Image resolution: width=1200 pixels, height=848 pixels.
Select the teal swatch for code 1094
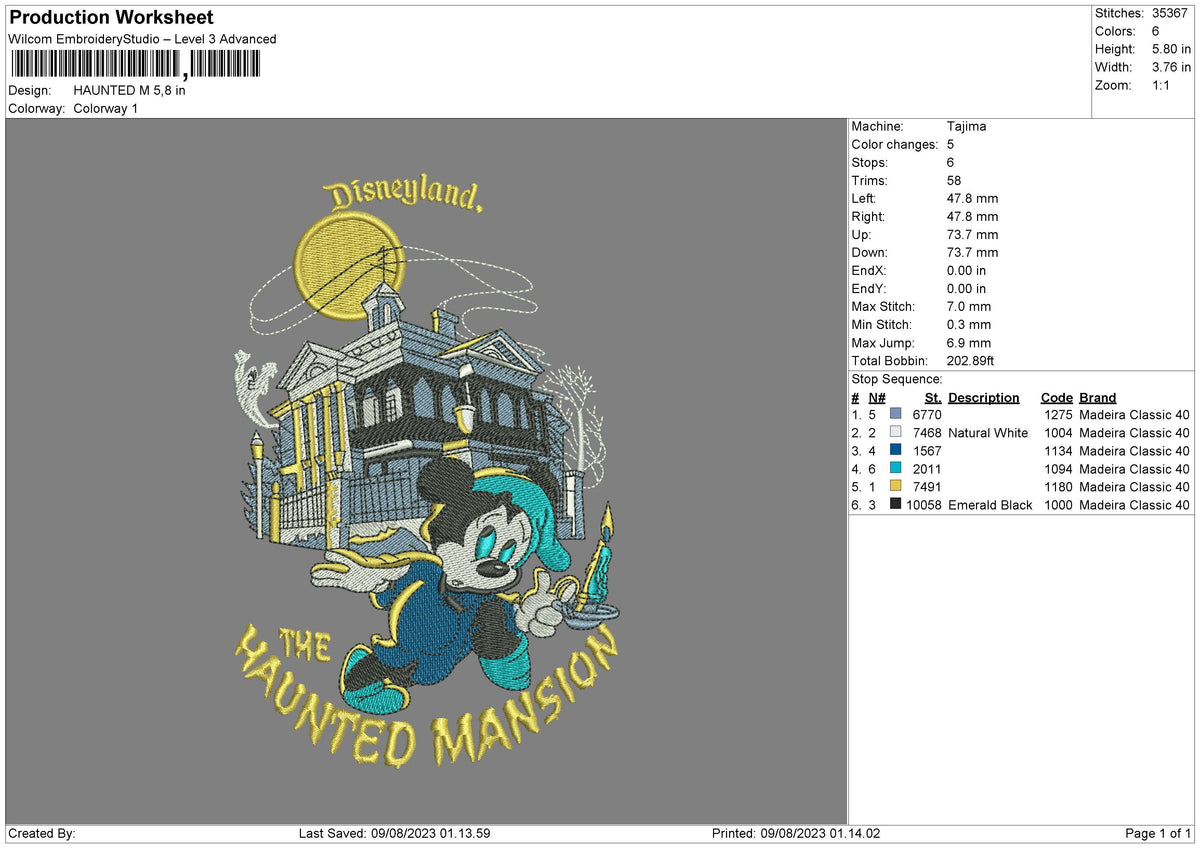click(x=895, y=469)
